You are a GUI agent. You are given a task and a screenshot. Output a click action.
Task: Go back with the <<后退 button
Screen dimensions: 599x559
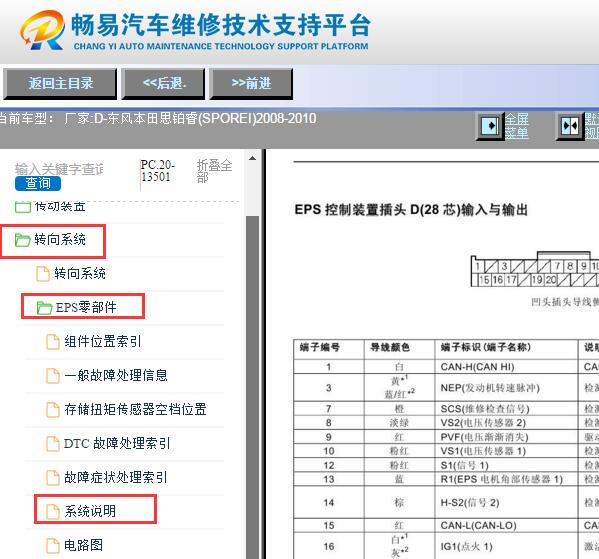164,84
